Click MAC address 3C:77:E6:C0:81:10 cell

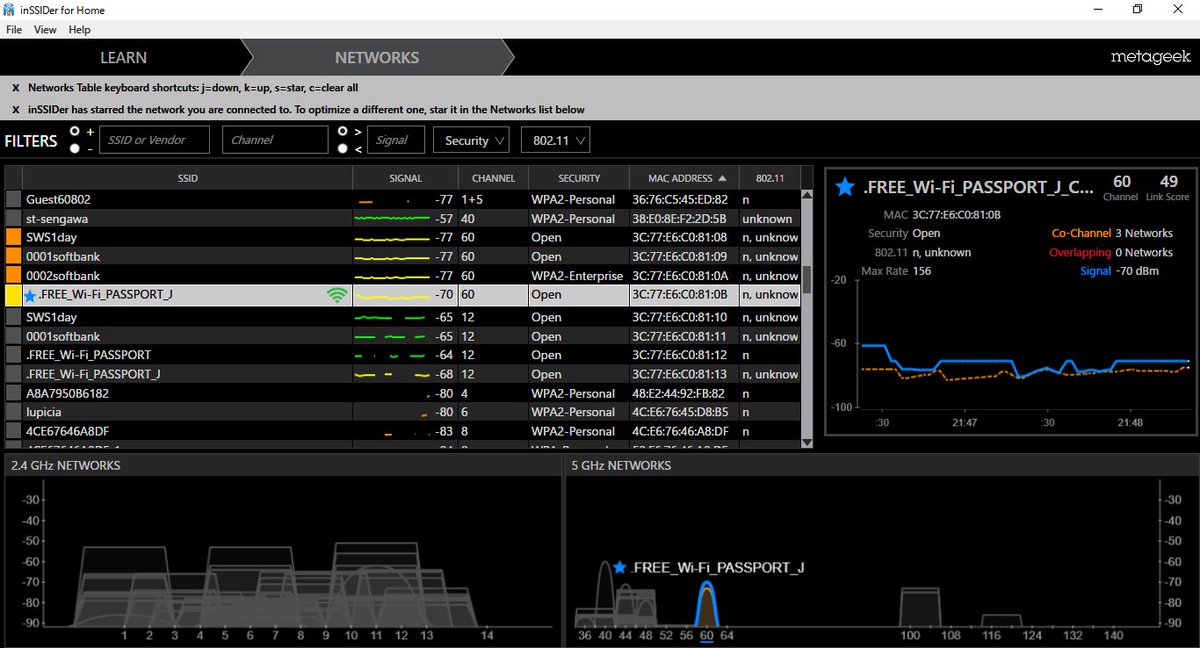pos(679,317)
